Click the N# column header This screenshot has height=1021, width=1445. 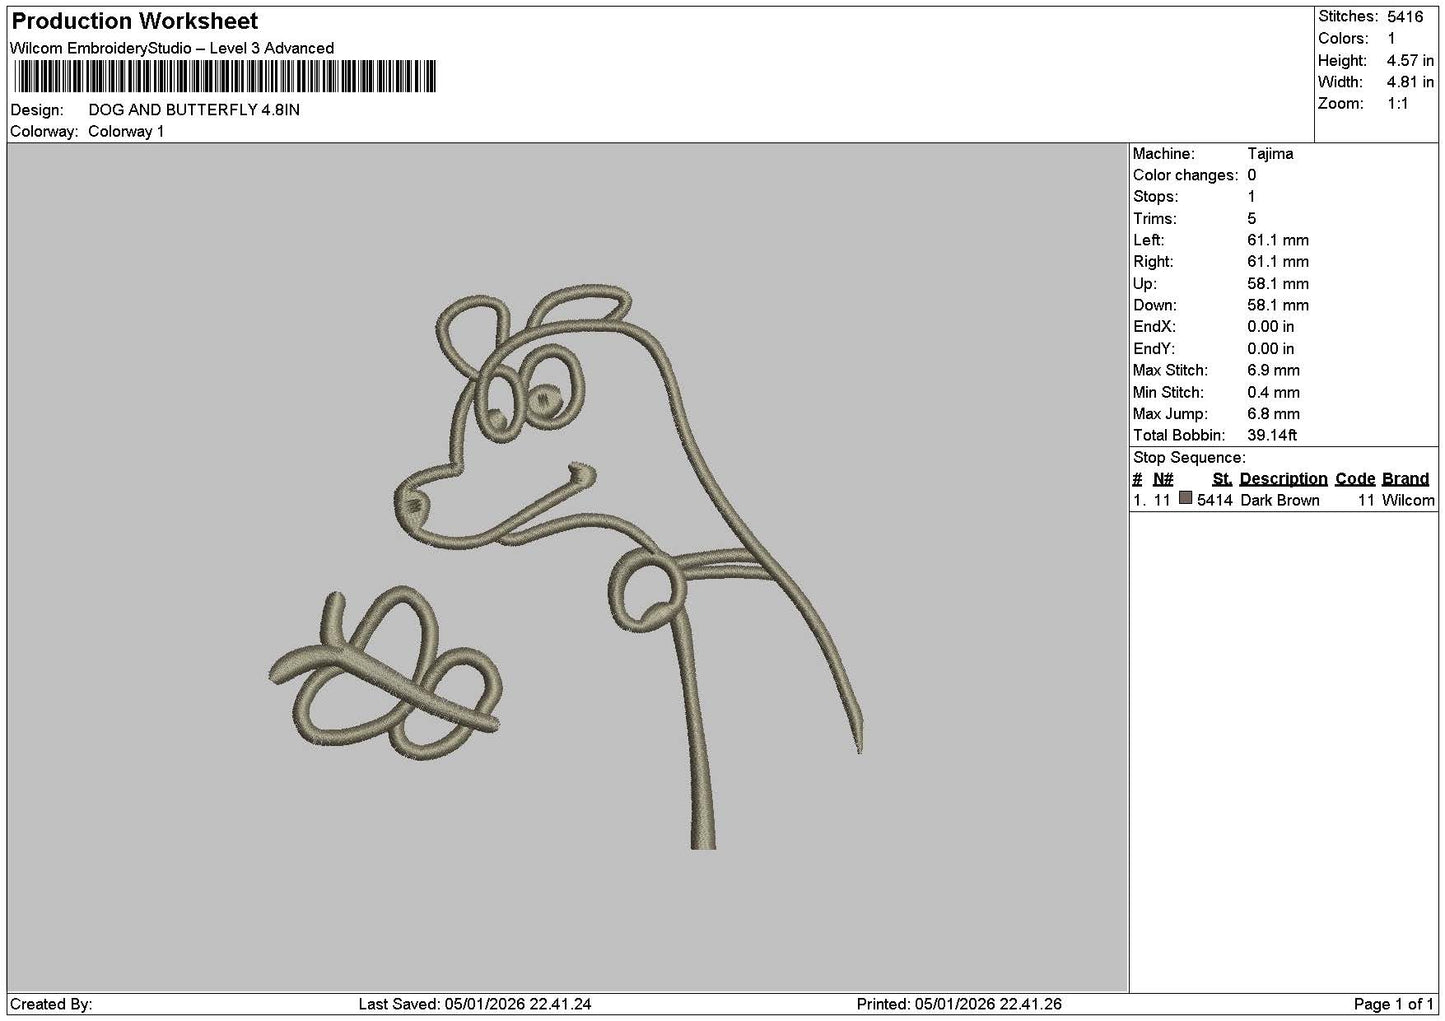point(1163,479)
